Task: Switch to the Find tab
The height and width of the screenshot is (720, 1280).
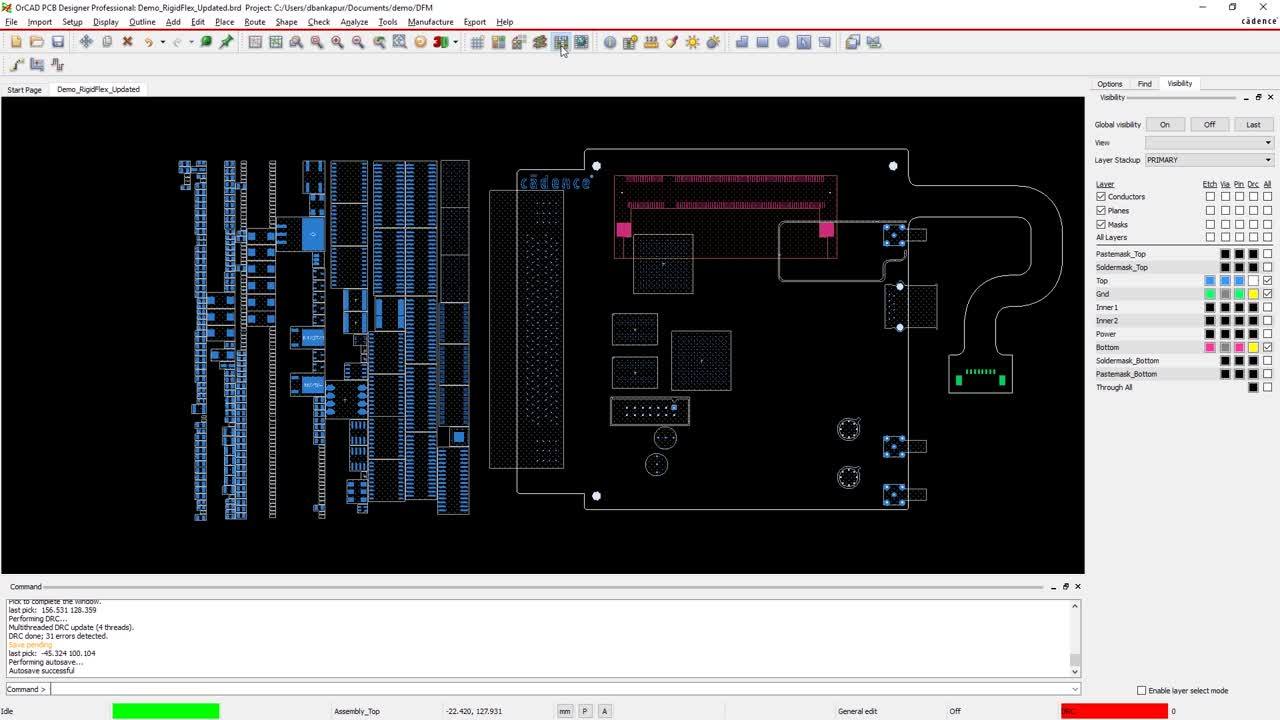Action: (1144, 84)
